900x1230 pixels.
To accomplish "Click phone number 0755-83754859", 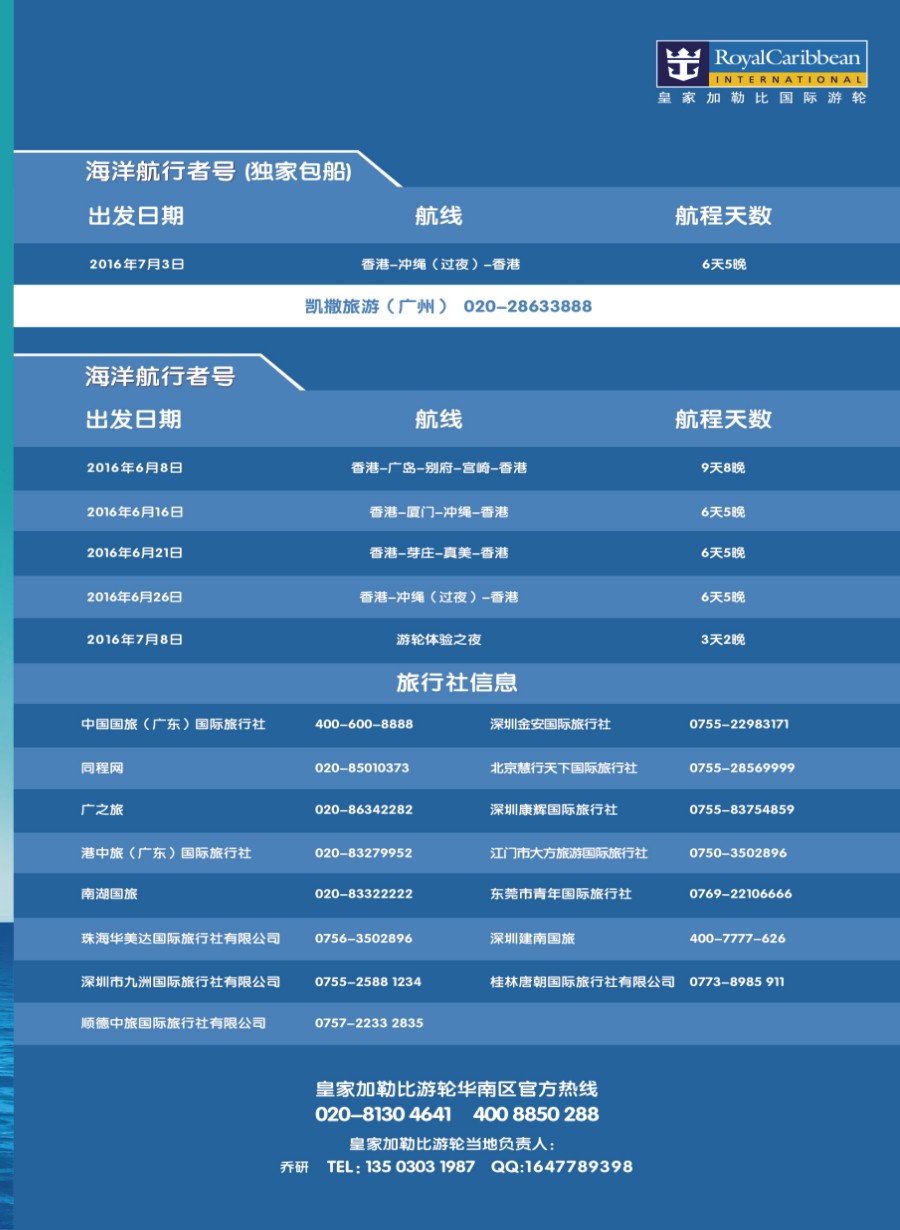I will pos(742,810).
